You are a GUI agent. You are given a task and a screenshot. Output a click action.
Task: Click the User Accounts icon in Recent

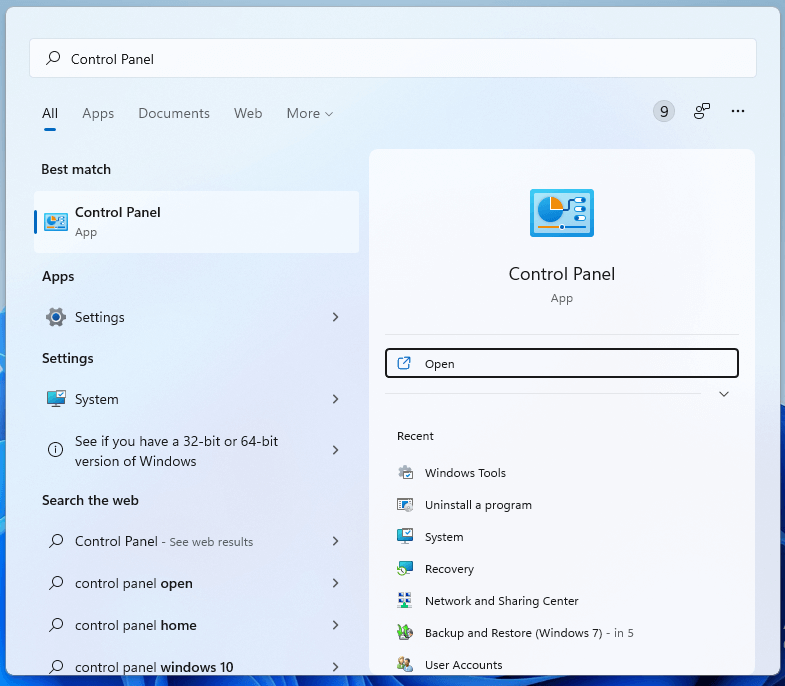pyautogui.click(x=405, y=664)
